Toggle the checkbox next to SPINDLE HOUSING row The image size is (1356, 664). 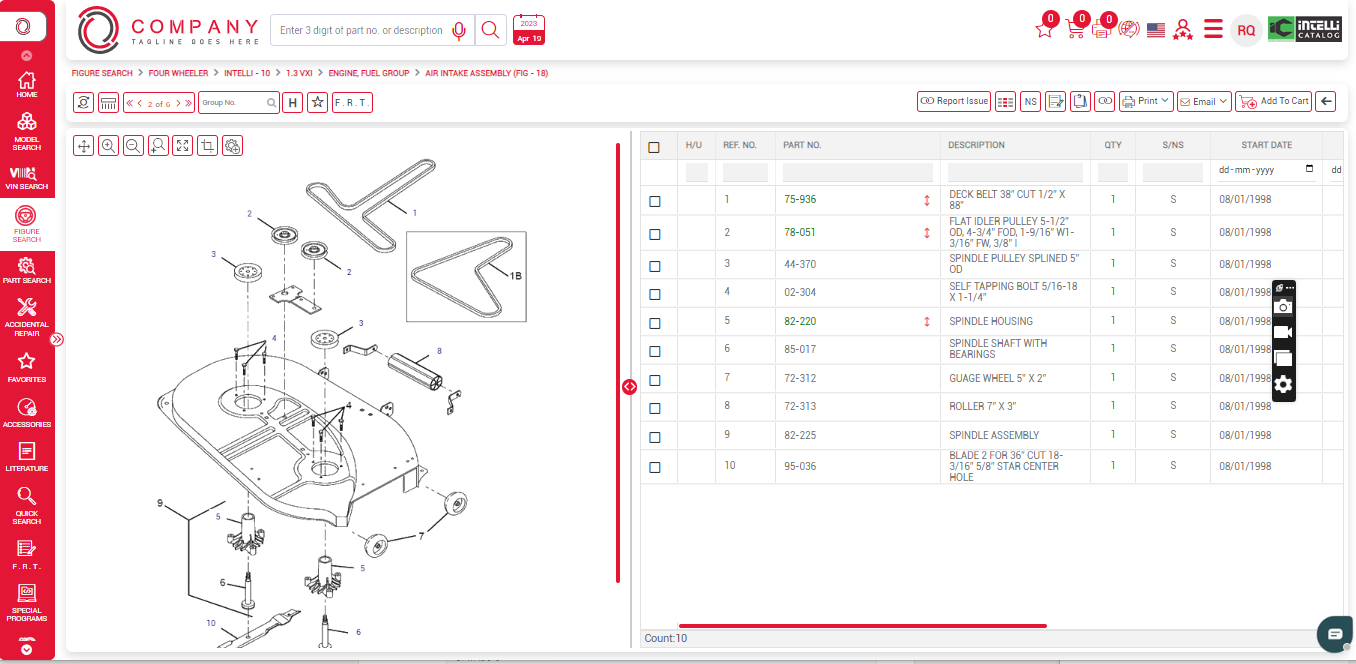[x=655, y=321]
